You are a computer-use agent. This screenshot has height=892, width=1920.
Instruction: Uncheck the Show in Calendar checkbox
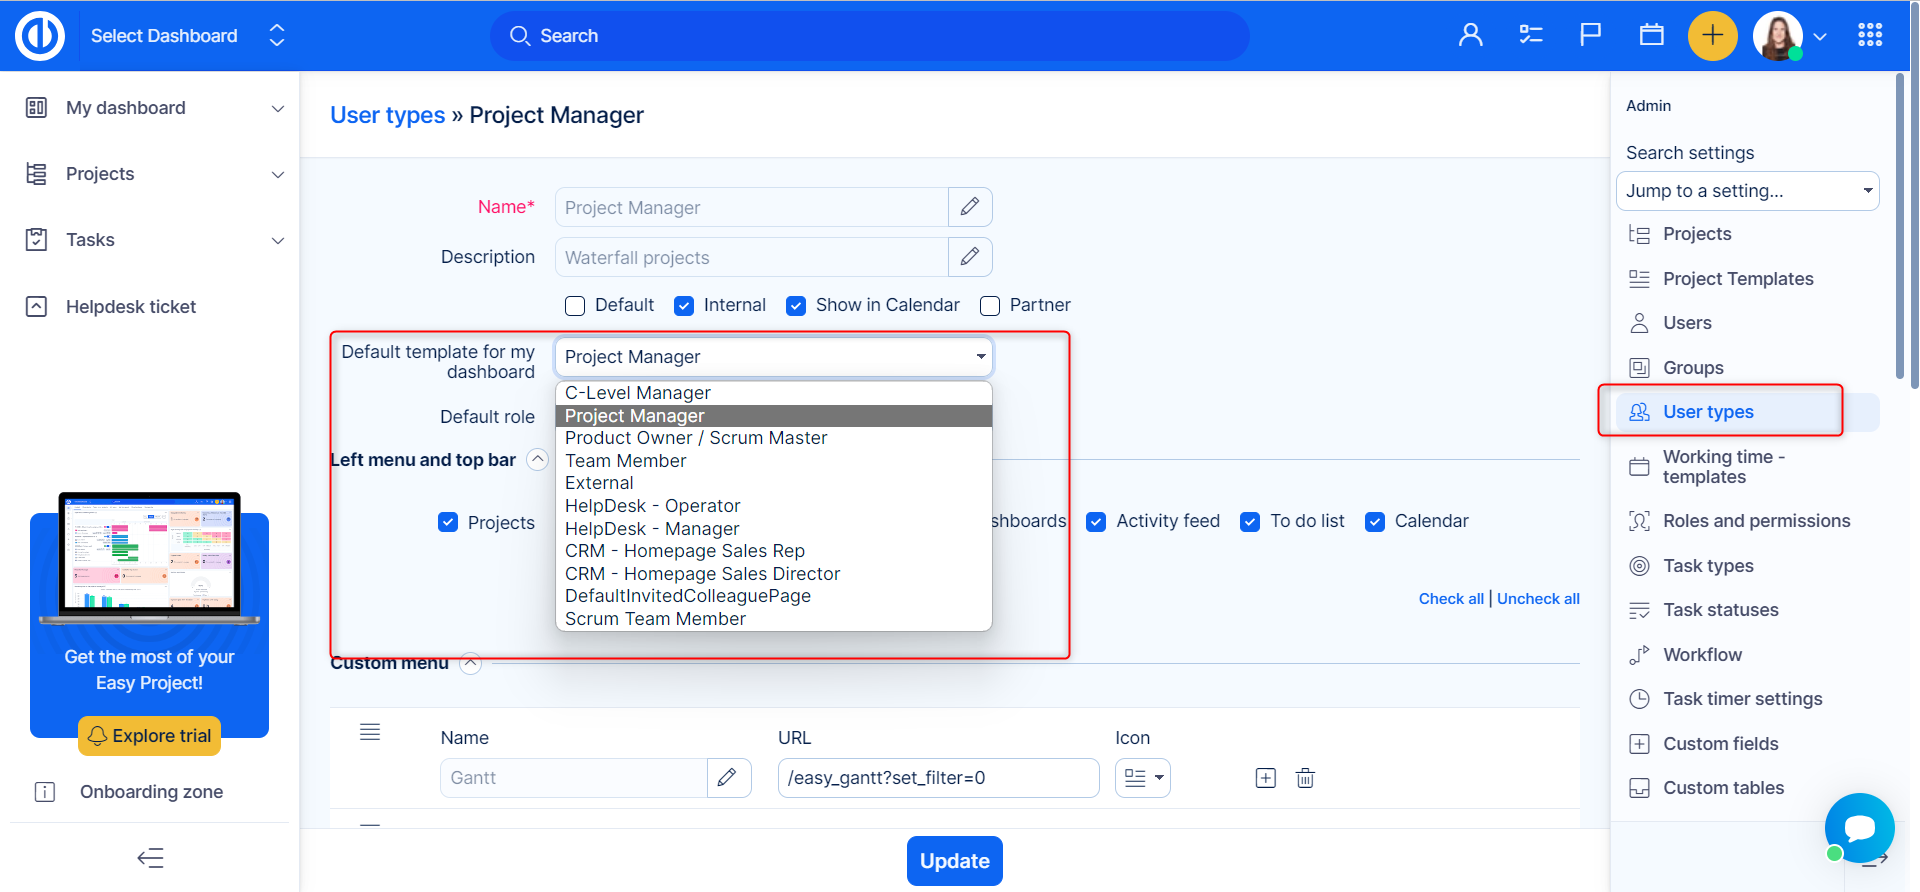(796, 306)
